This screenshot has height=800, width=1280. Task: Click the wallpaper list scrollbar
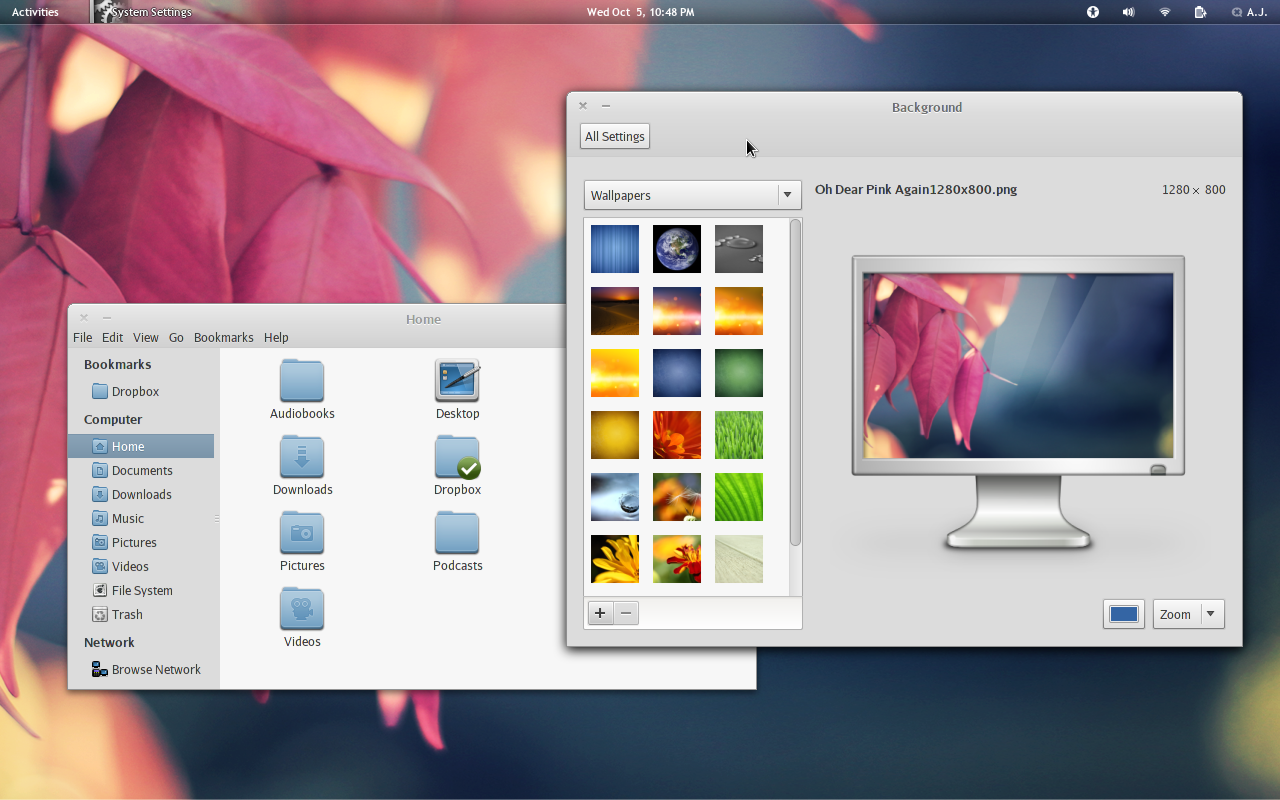[x=795, y=383]
